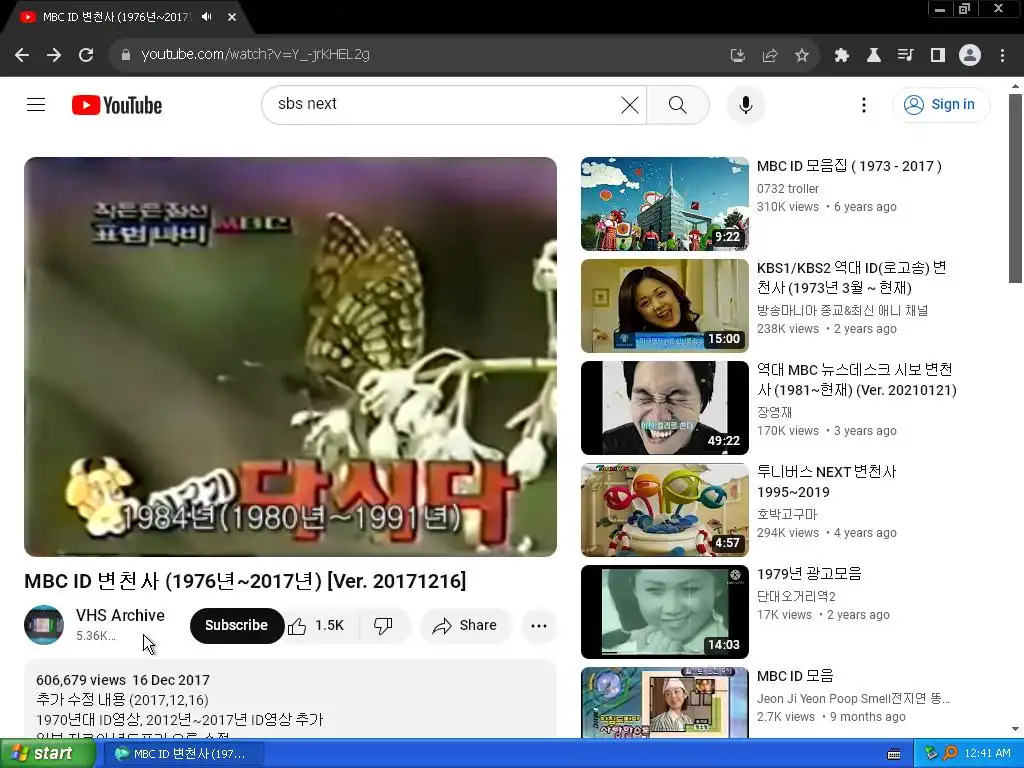Click the install app icon in address bar
1024x768 pixels.
point(737,56)
